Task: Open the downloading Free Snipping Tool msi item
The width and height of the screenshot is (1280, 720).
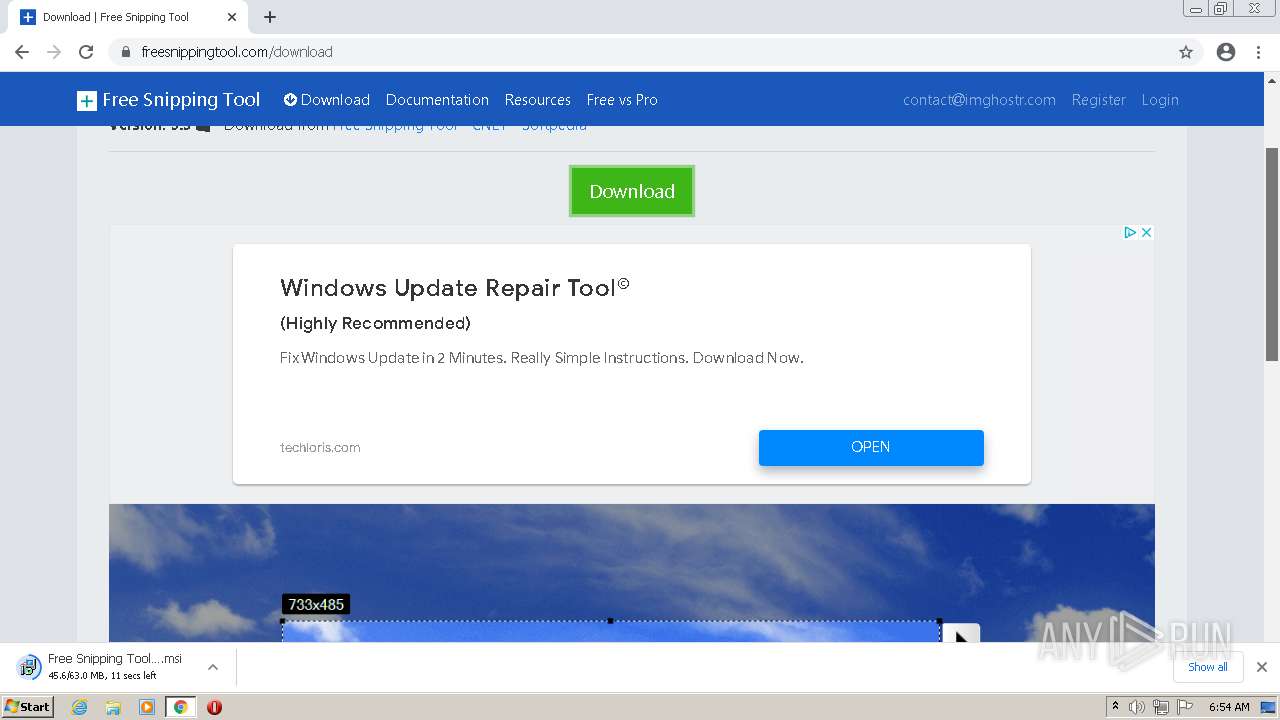Action: tap(115, 667)
